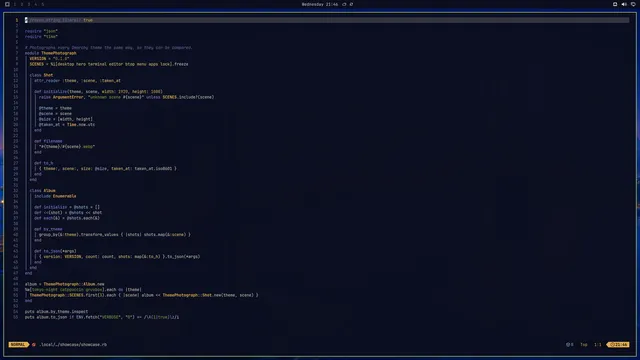Place cursor on frozen_string_literal comment line
640x360 pixels.
pos(59,20)
